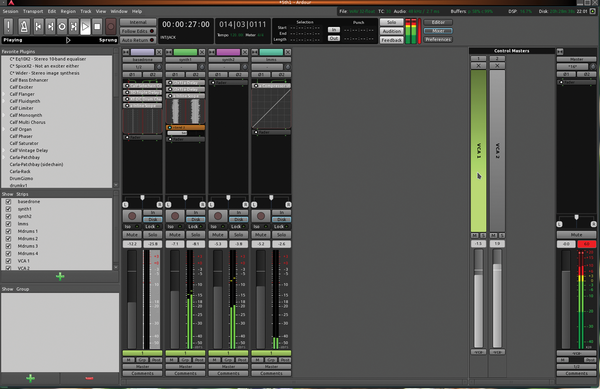The image size is (600, 389).
Task: Arm record on the synth1 strip
Action: tap(175, 216)
